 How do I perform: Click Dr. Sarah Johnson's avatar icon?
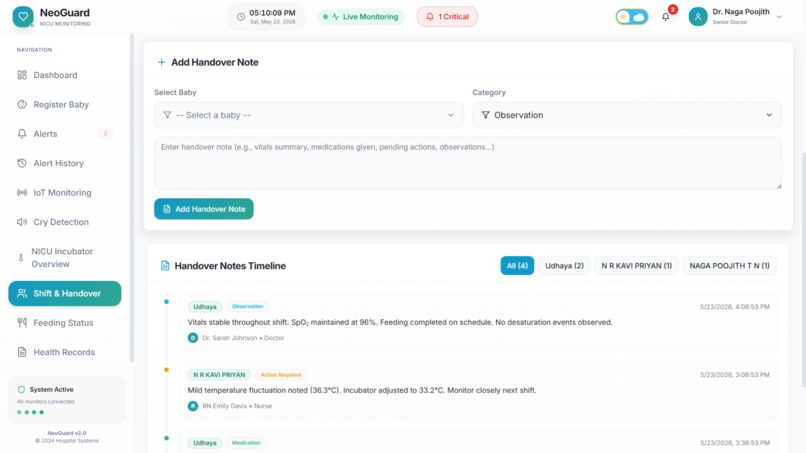pyautogui.click(x=193, y=338)
